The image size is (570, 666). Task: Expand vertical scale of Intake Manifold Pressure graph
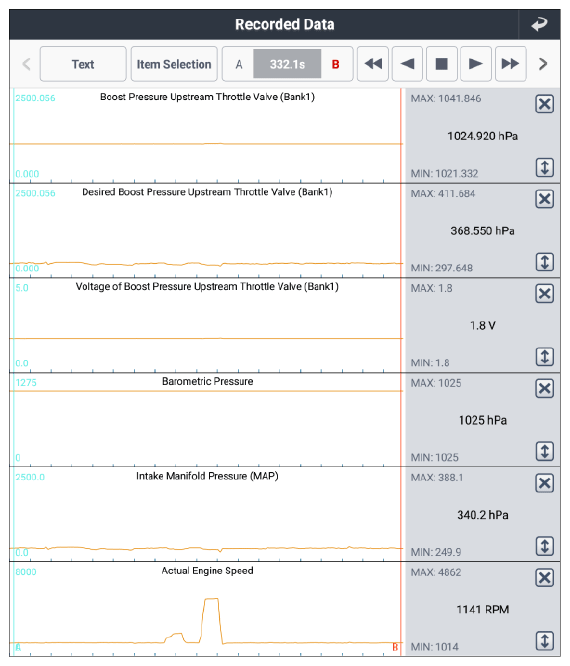coord(545,546)
